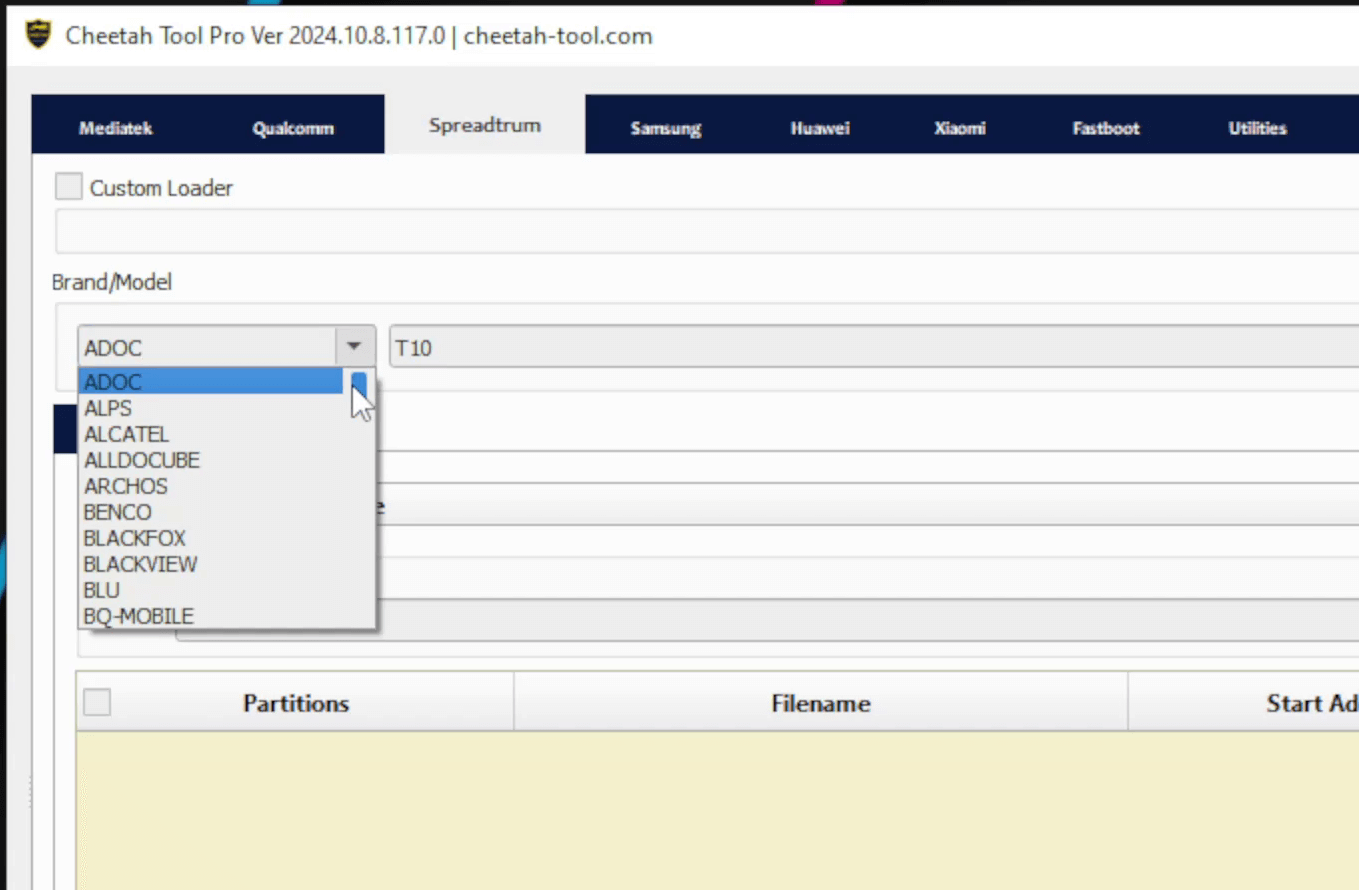This screenshot has height=890, width=1359.
Task: Open the Huawei tab
Action: (x=820, y=128)
